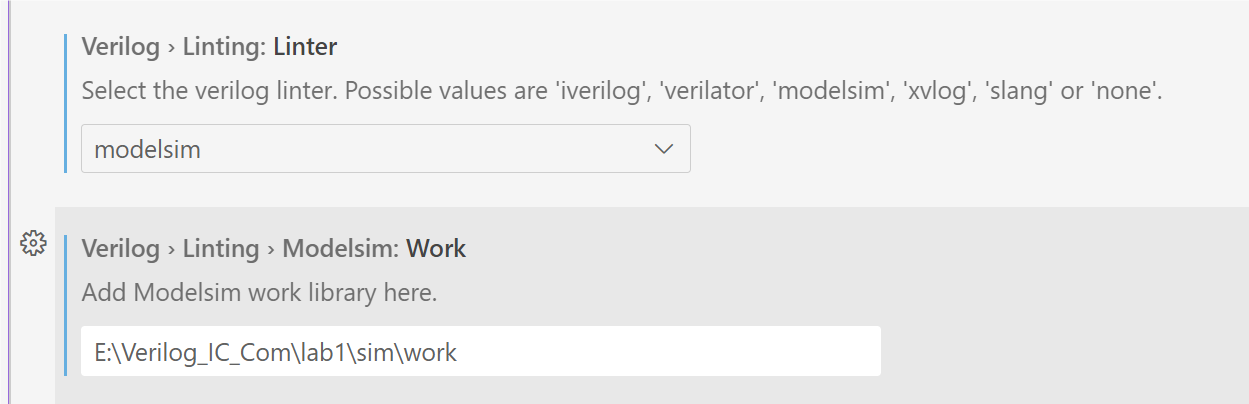Select the 'Verilog › Linting › Modelsim: Work' title
The image size is (1249, 404).
coord(273,248)
